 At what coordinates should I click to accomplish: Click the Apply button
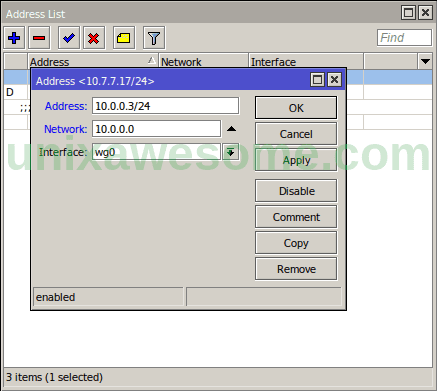pos(296,160)
